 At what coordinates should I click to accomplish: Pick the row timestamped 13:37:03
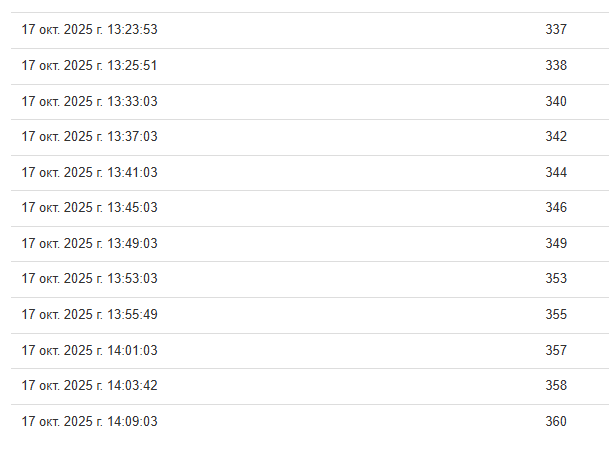(89, 137)
